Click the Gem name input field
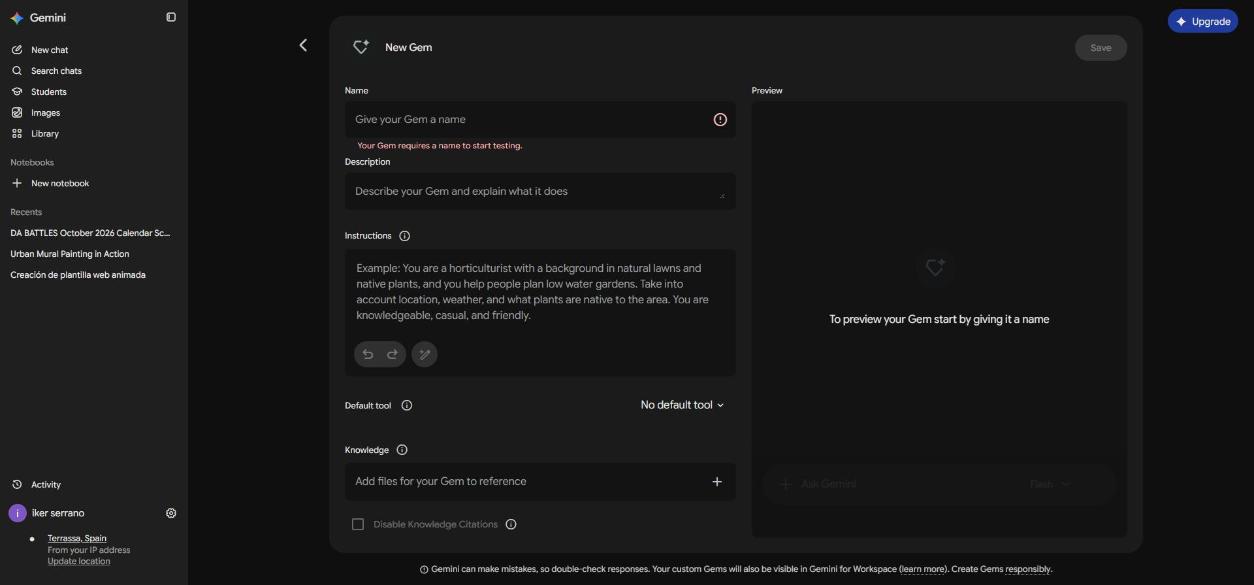This screenshot has width=1254, height=585. point(540,119)
